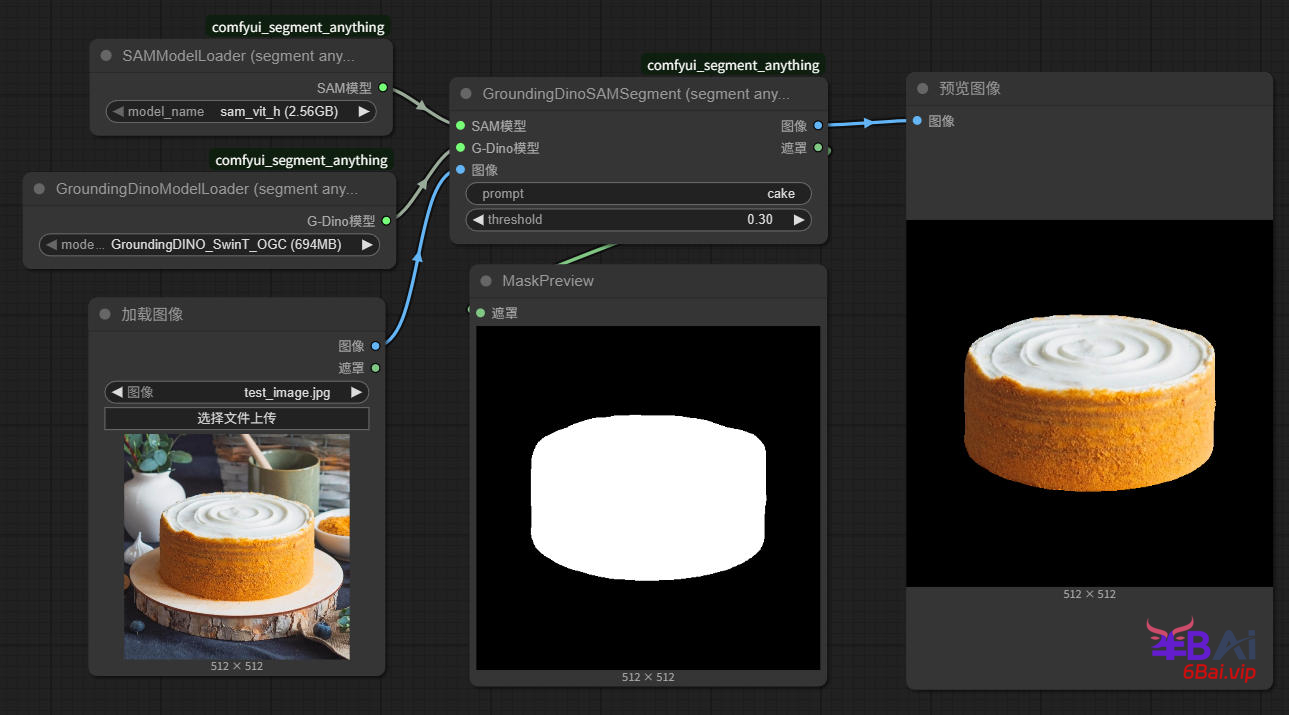
Task: Click SAMModelLoader node's SAM模型 output port
Action: click(383, 88)
